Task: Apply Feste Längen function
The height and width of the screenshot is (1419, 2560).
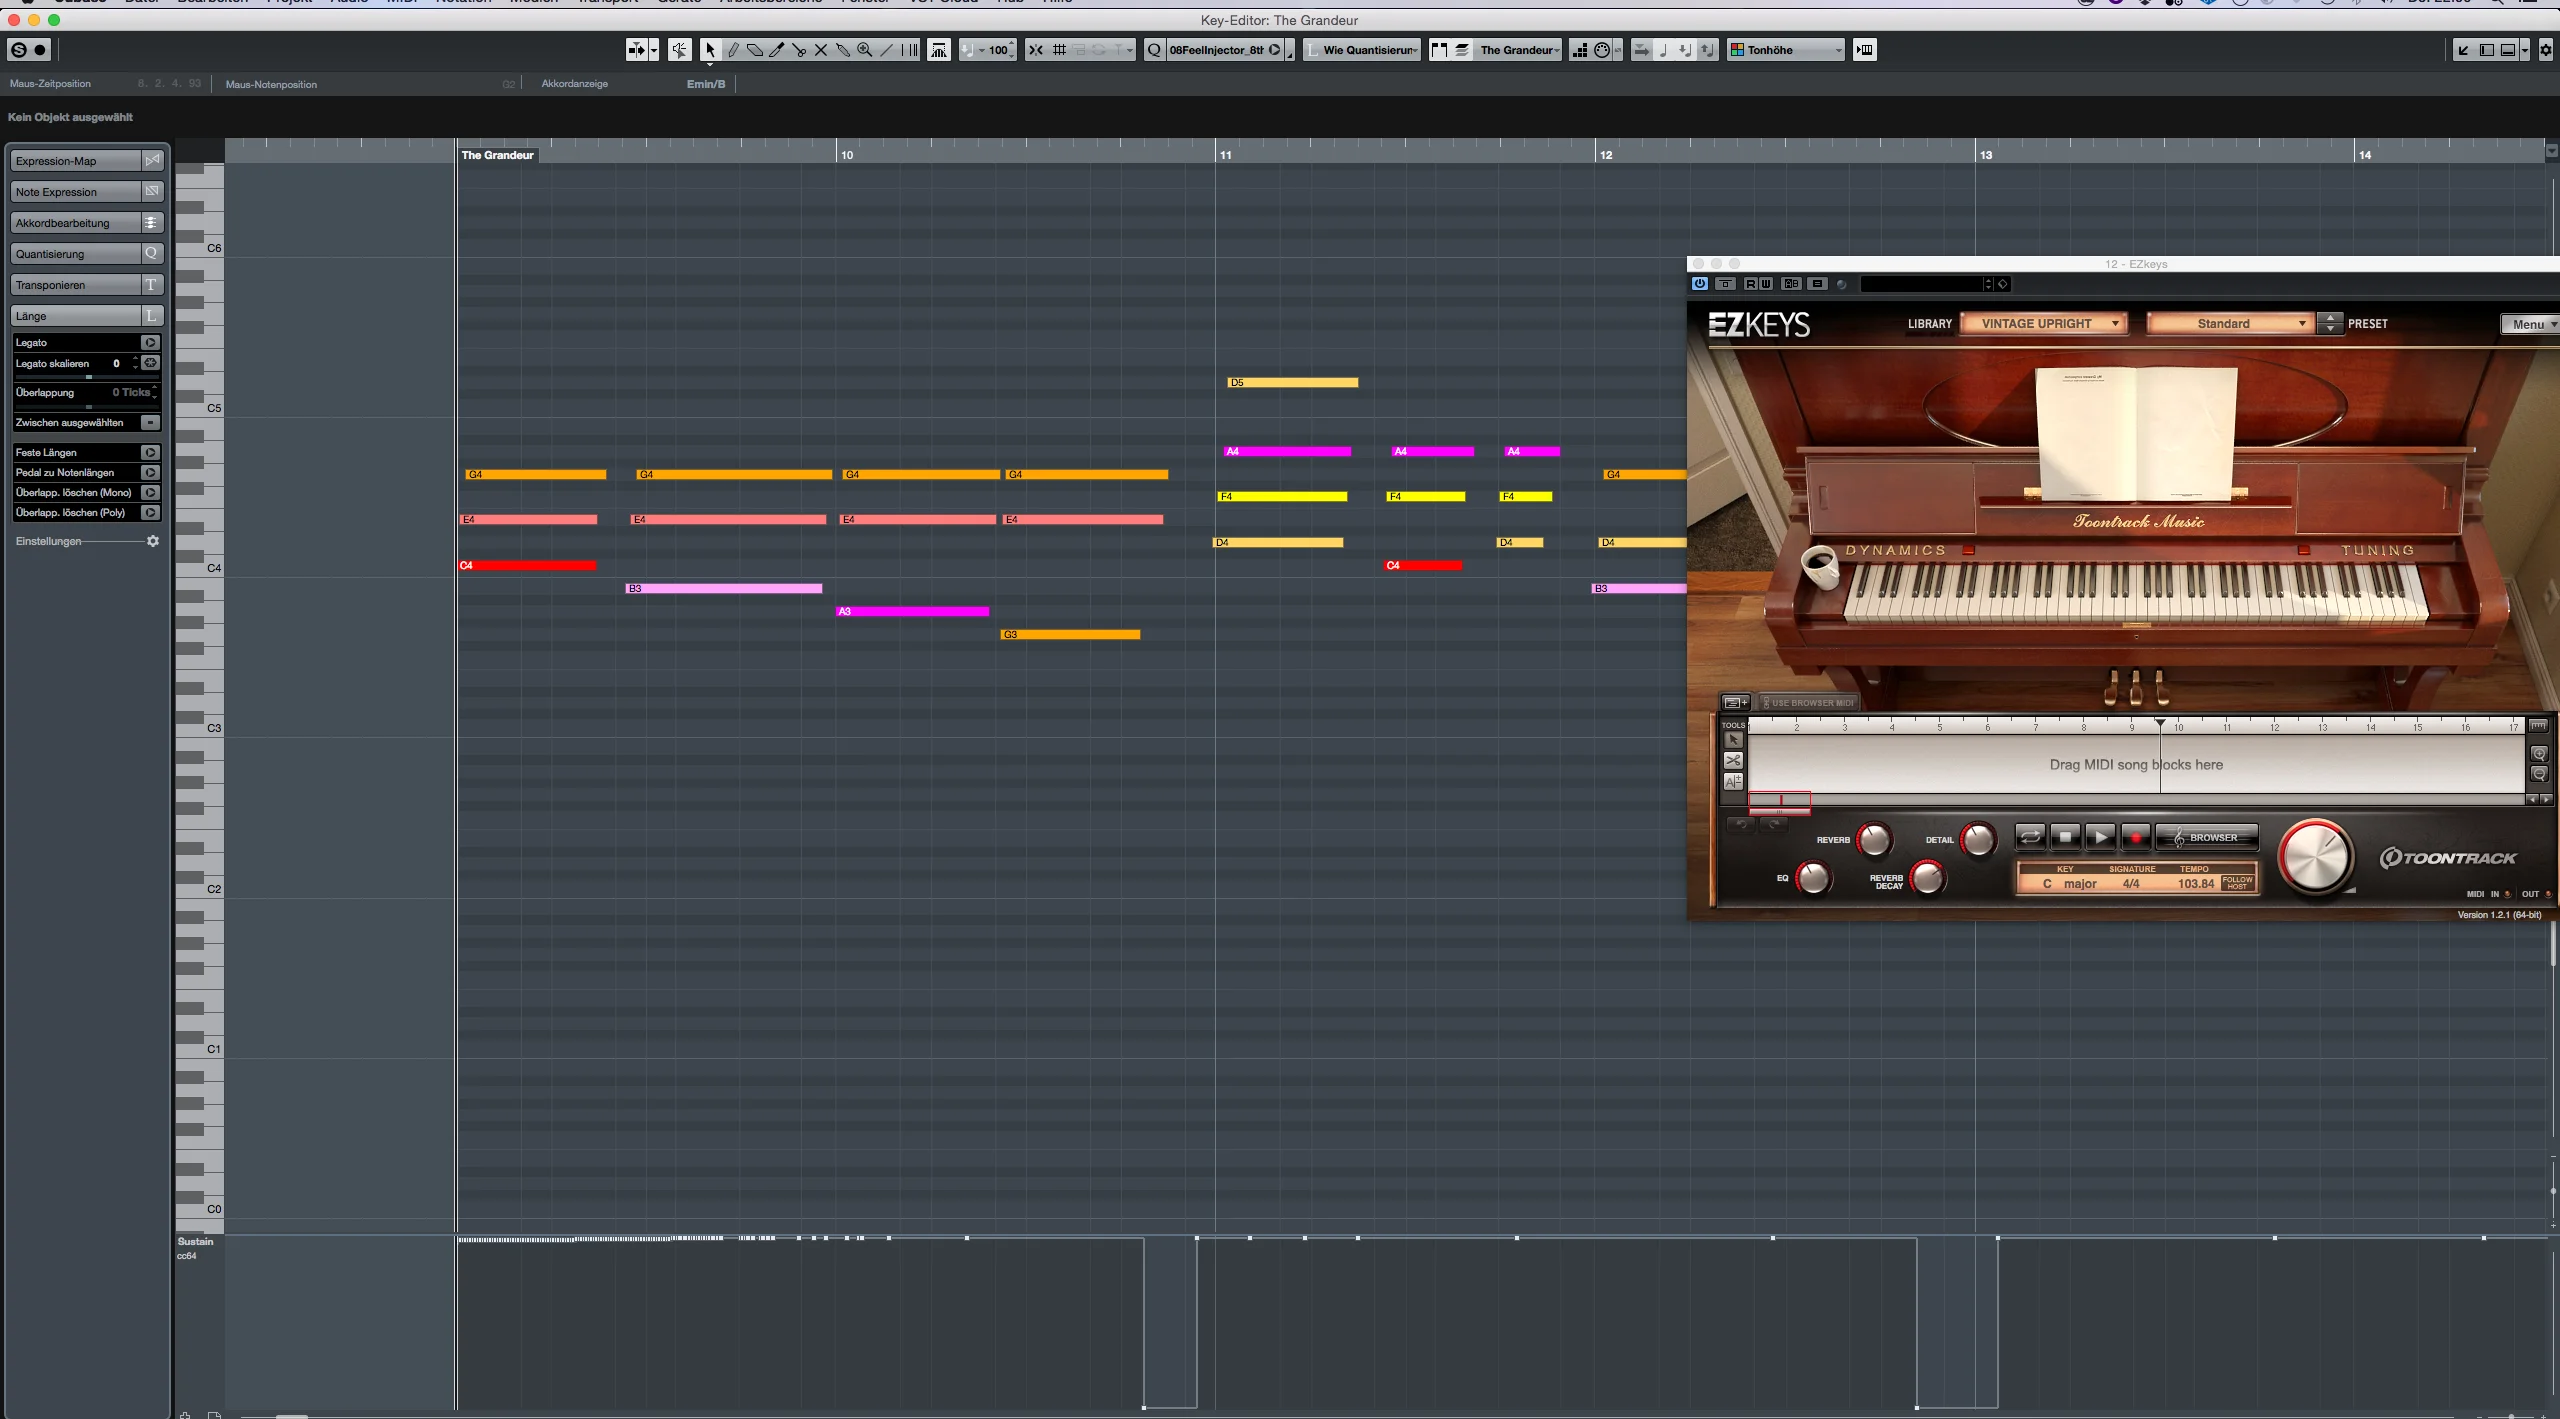Action: [150, 453]
